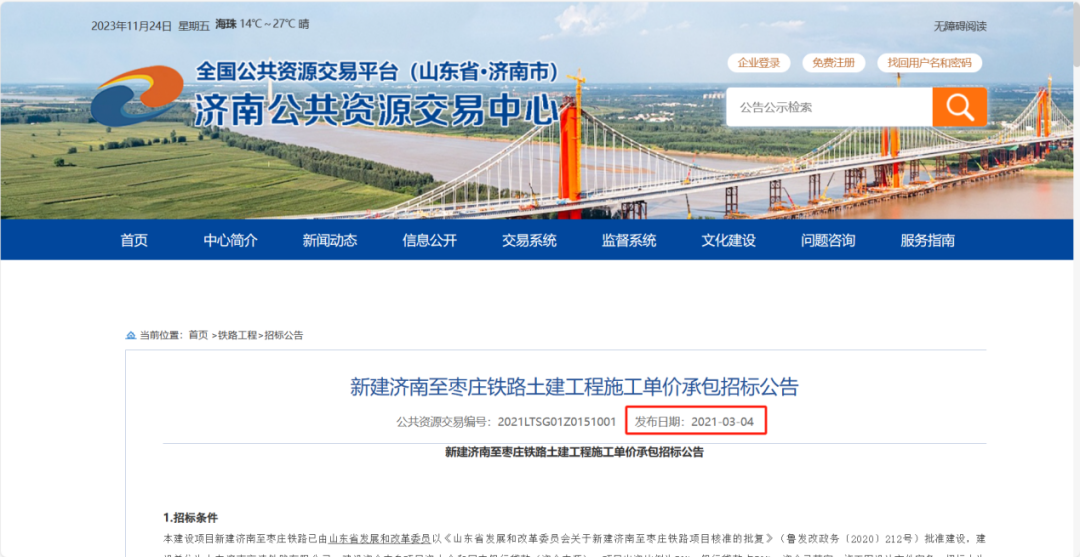Click the home icon beside 当前位置
The width and height of the screenshot is (1080, 557).
click(131, 335)
